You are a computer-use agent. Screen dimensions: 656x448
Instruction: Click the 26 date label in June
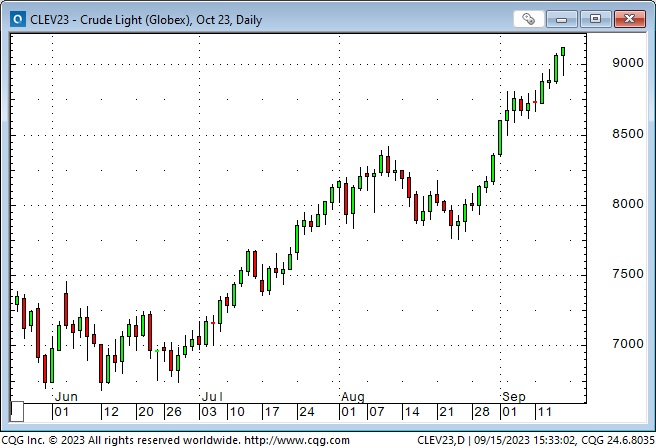(x=174, y=412)
